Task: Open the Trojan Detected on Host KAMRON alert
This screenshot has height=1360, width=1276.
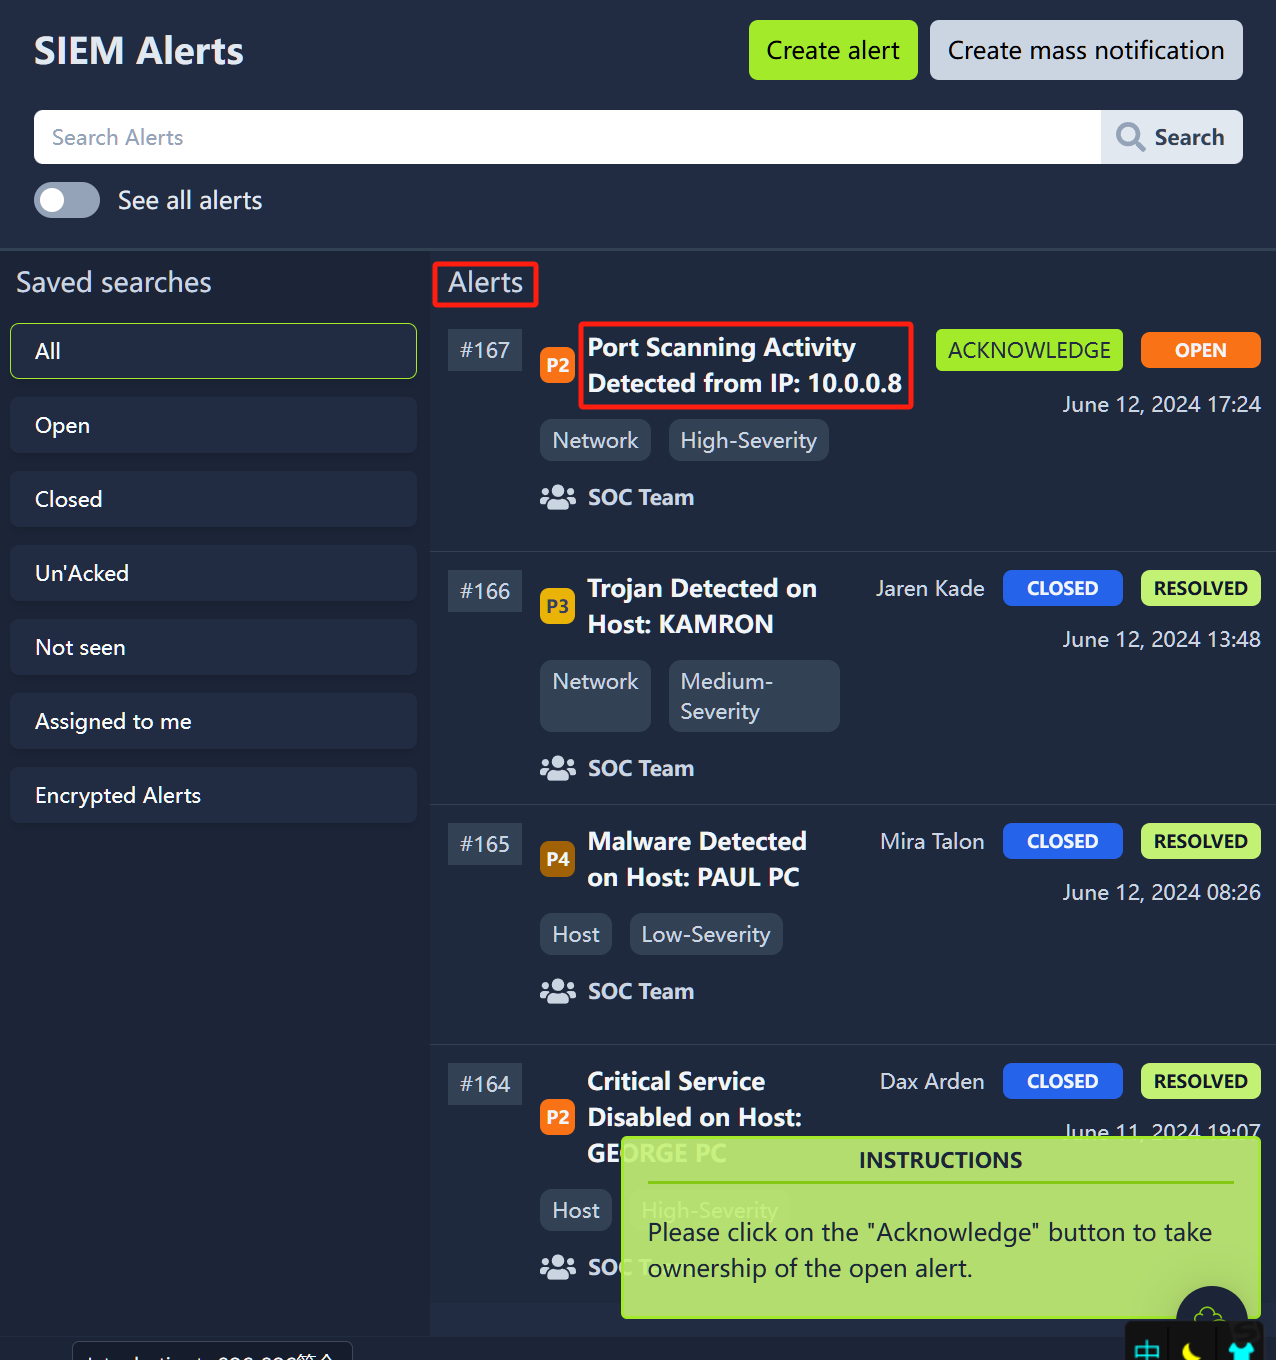Action: (702, 606)
